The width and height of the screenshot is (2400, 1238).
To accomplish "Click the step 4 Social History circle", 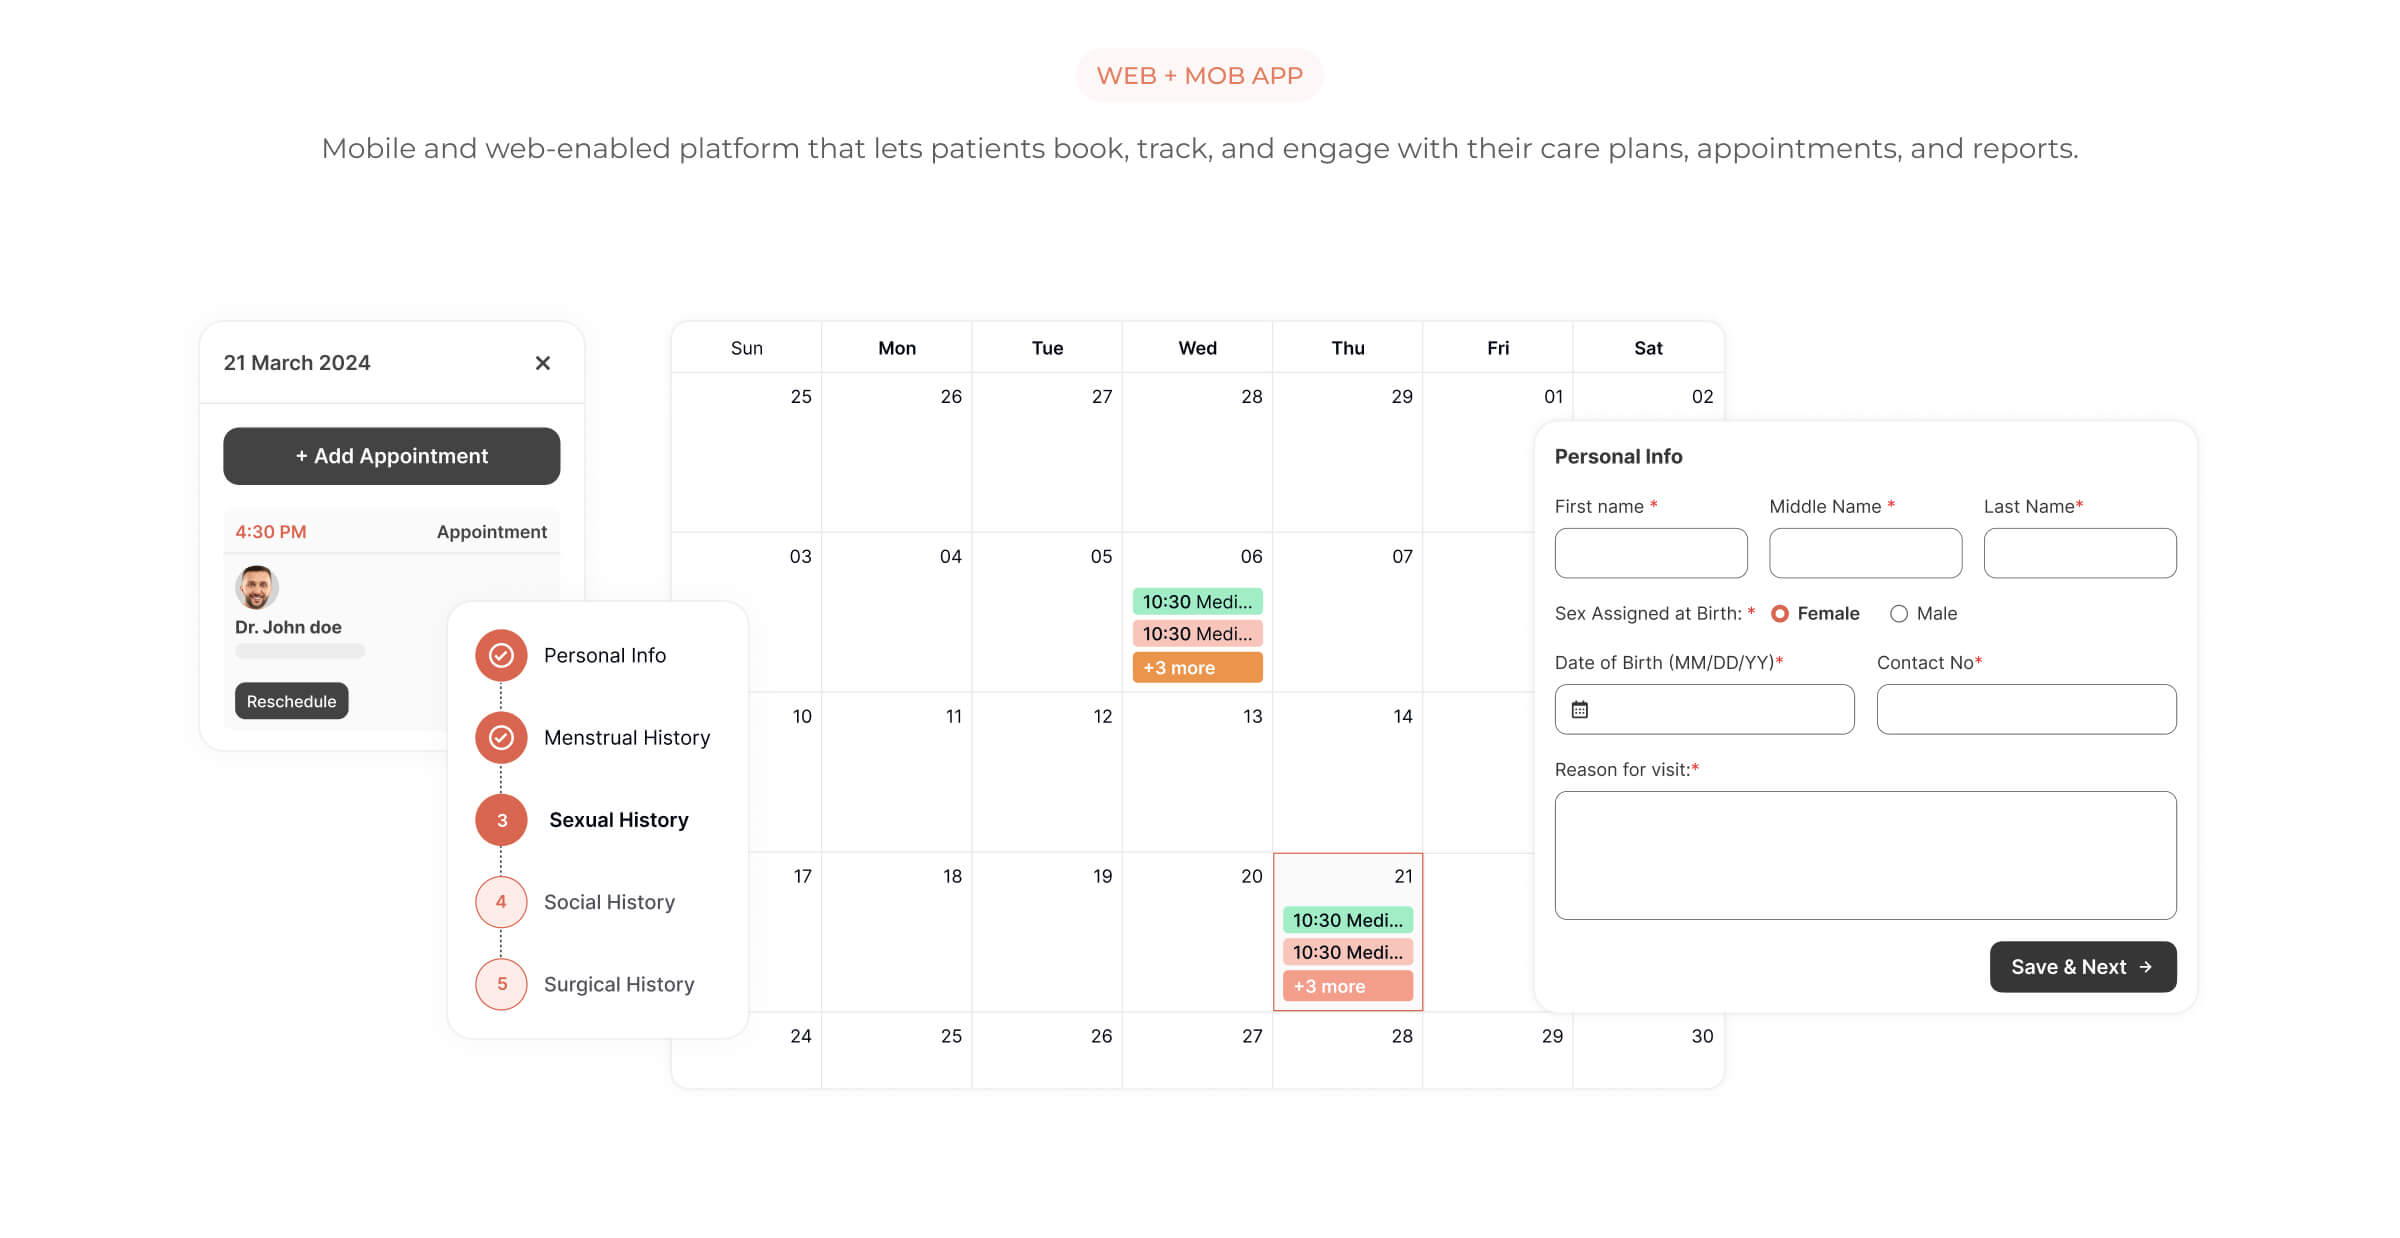I will click(501, 902).
